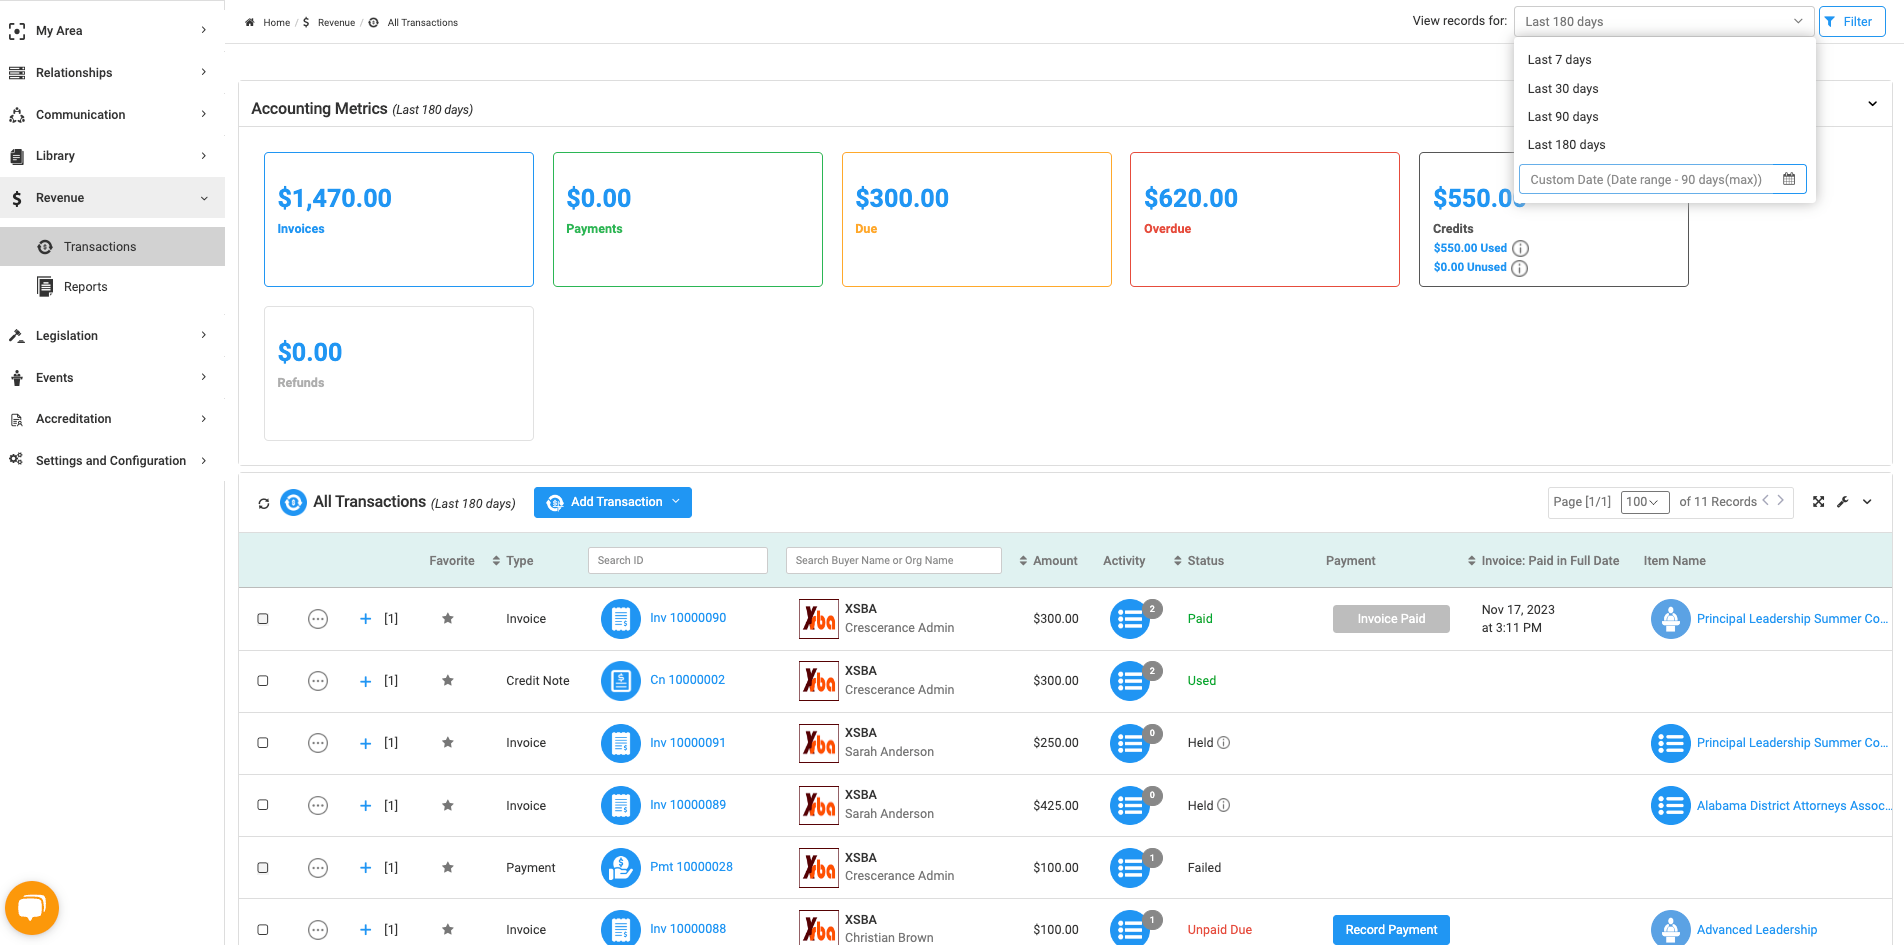Open the more options circle for Cn 10000002
This screenshot has width=1904, height=945.
[x=318, y=681]
